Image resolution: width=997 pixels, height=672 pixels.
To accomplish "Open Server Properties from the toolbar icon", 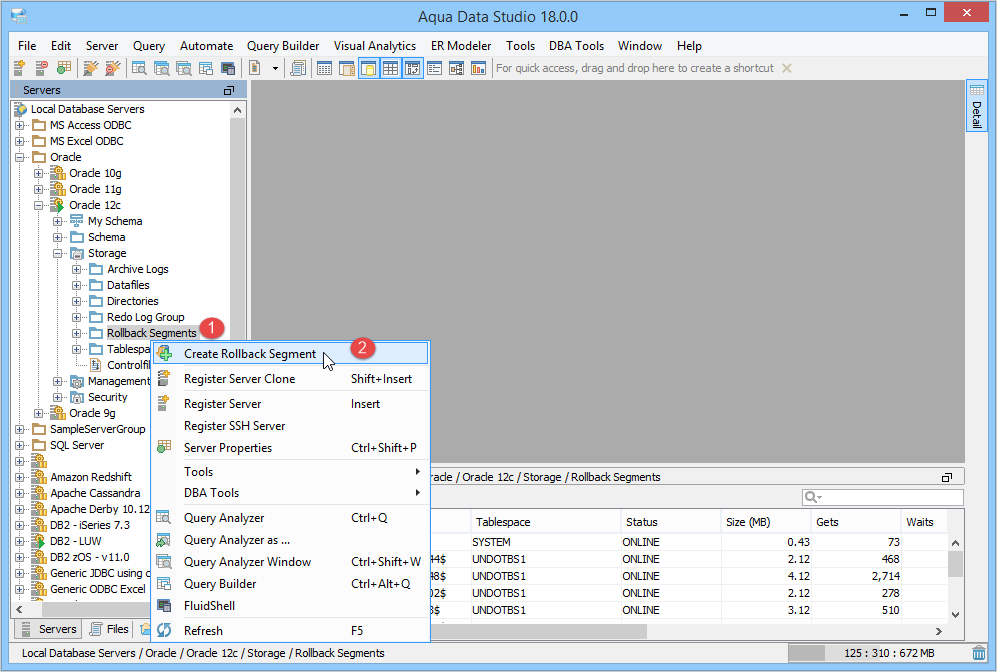I will point(64,68).
